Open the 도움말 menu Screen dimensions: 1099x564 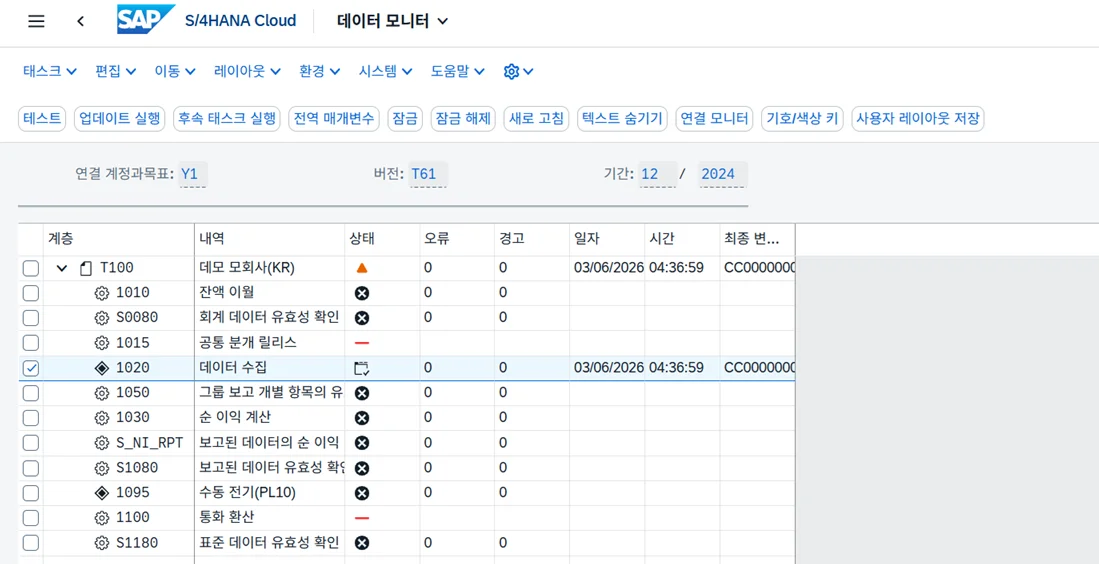click(458, 71)
